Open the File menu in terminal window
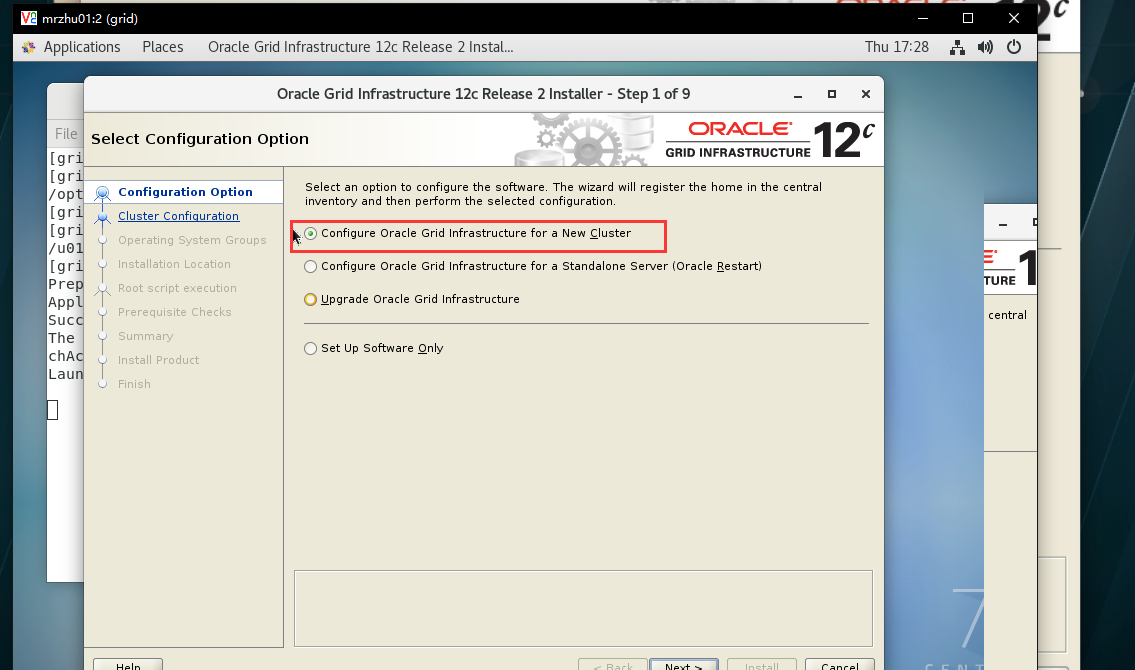The height and width of the screenshot is (670, 1135). point(66,134)
